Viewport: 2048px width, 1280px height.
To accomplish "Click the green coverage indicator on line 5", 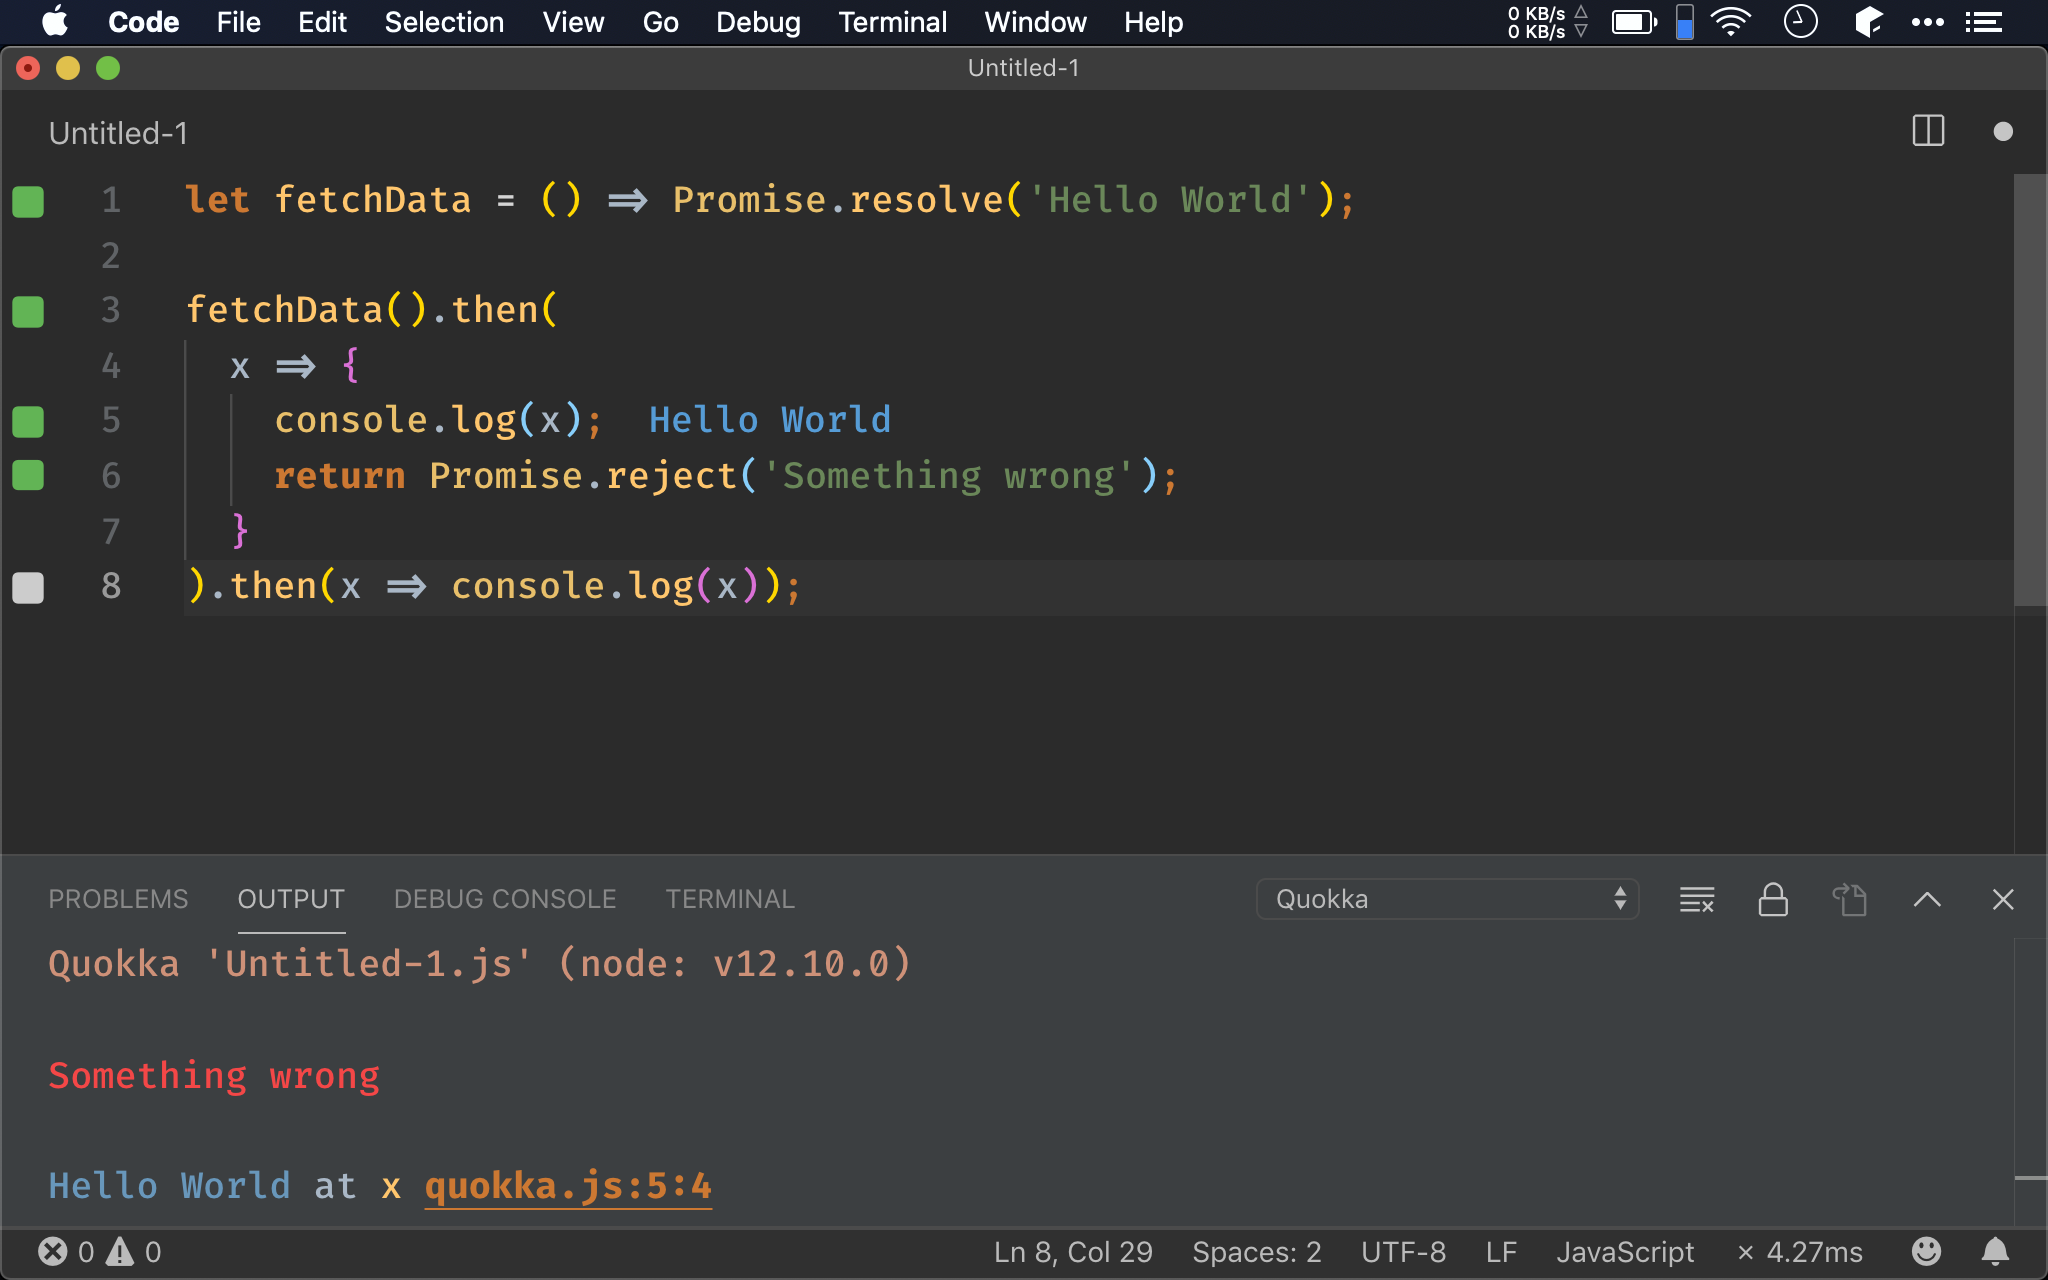I will [x=28, y=421].
